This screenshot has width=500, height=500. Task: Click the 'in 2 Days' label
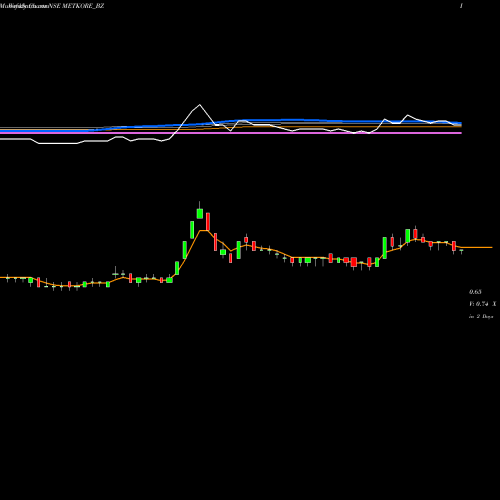[x=481, y=316]
